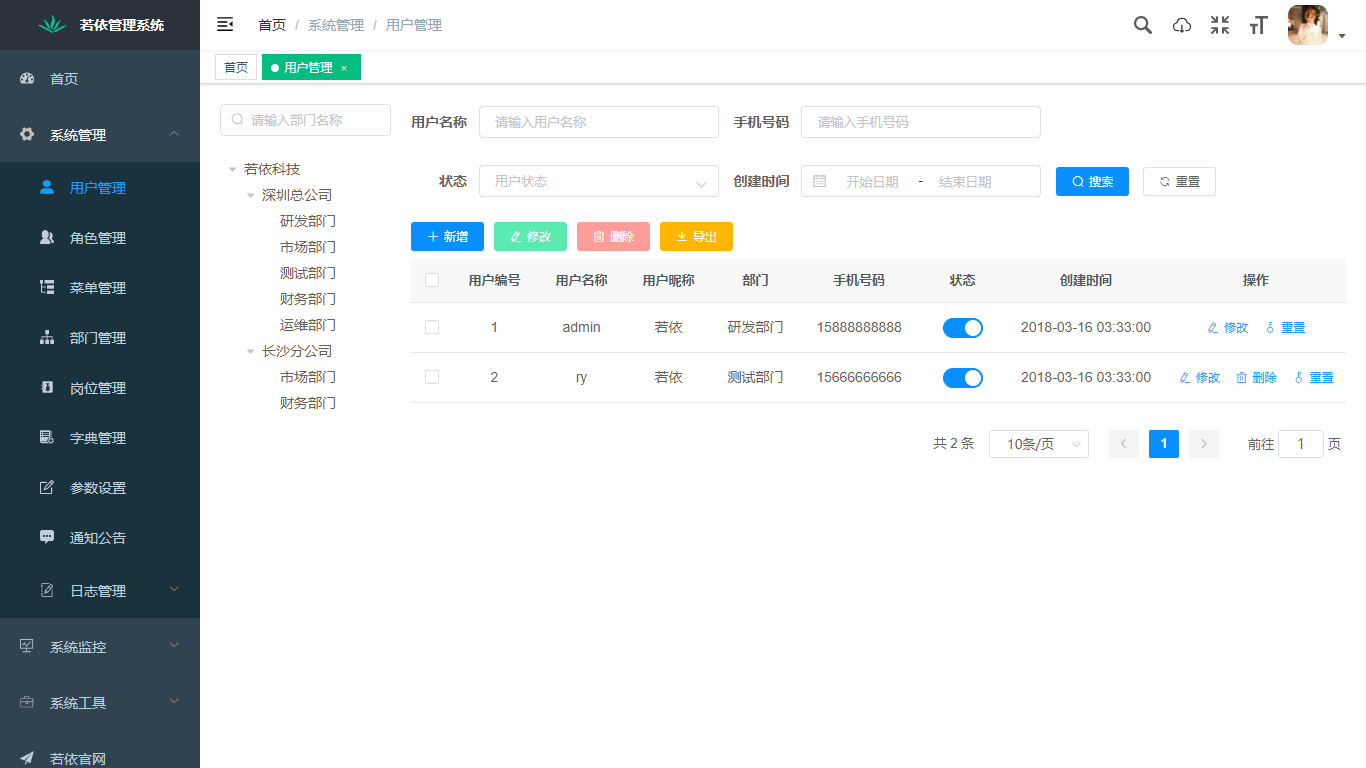Image resolution: width=1366 pixels, height=768 pixels.
Task: Toggle fullscreen with the arrows icon
Action: tap(1220, 25)
